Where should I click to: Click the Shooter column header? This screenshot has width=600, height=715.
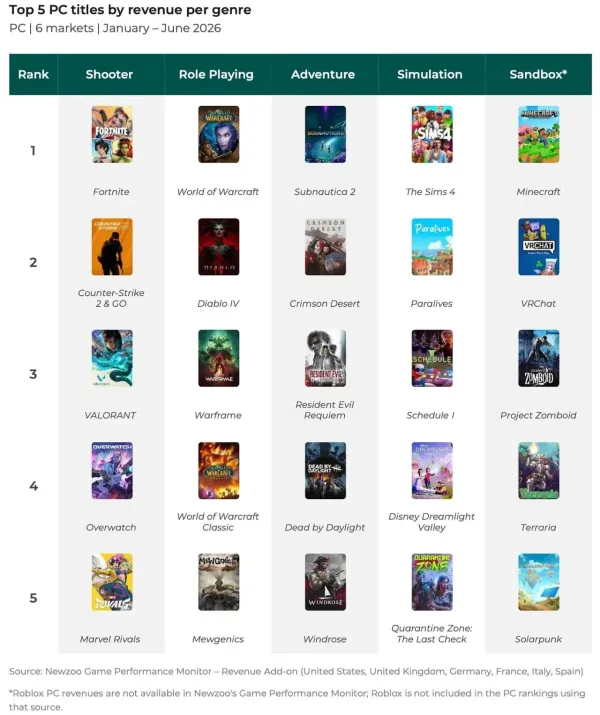click(x=109, y=74)
